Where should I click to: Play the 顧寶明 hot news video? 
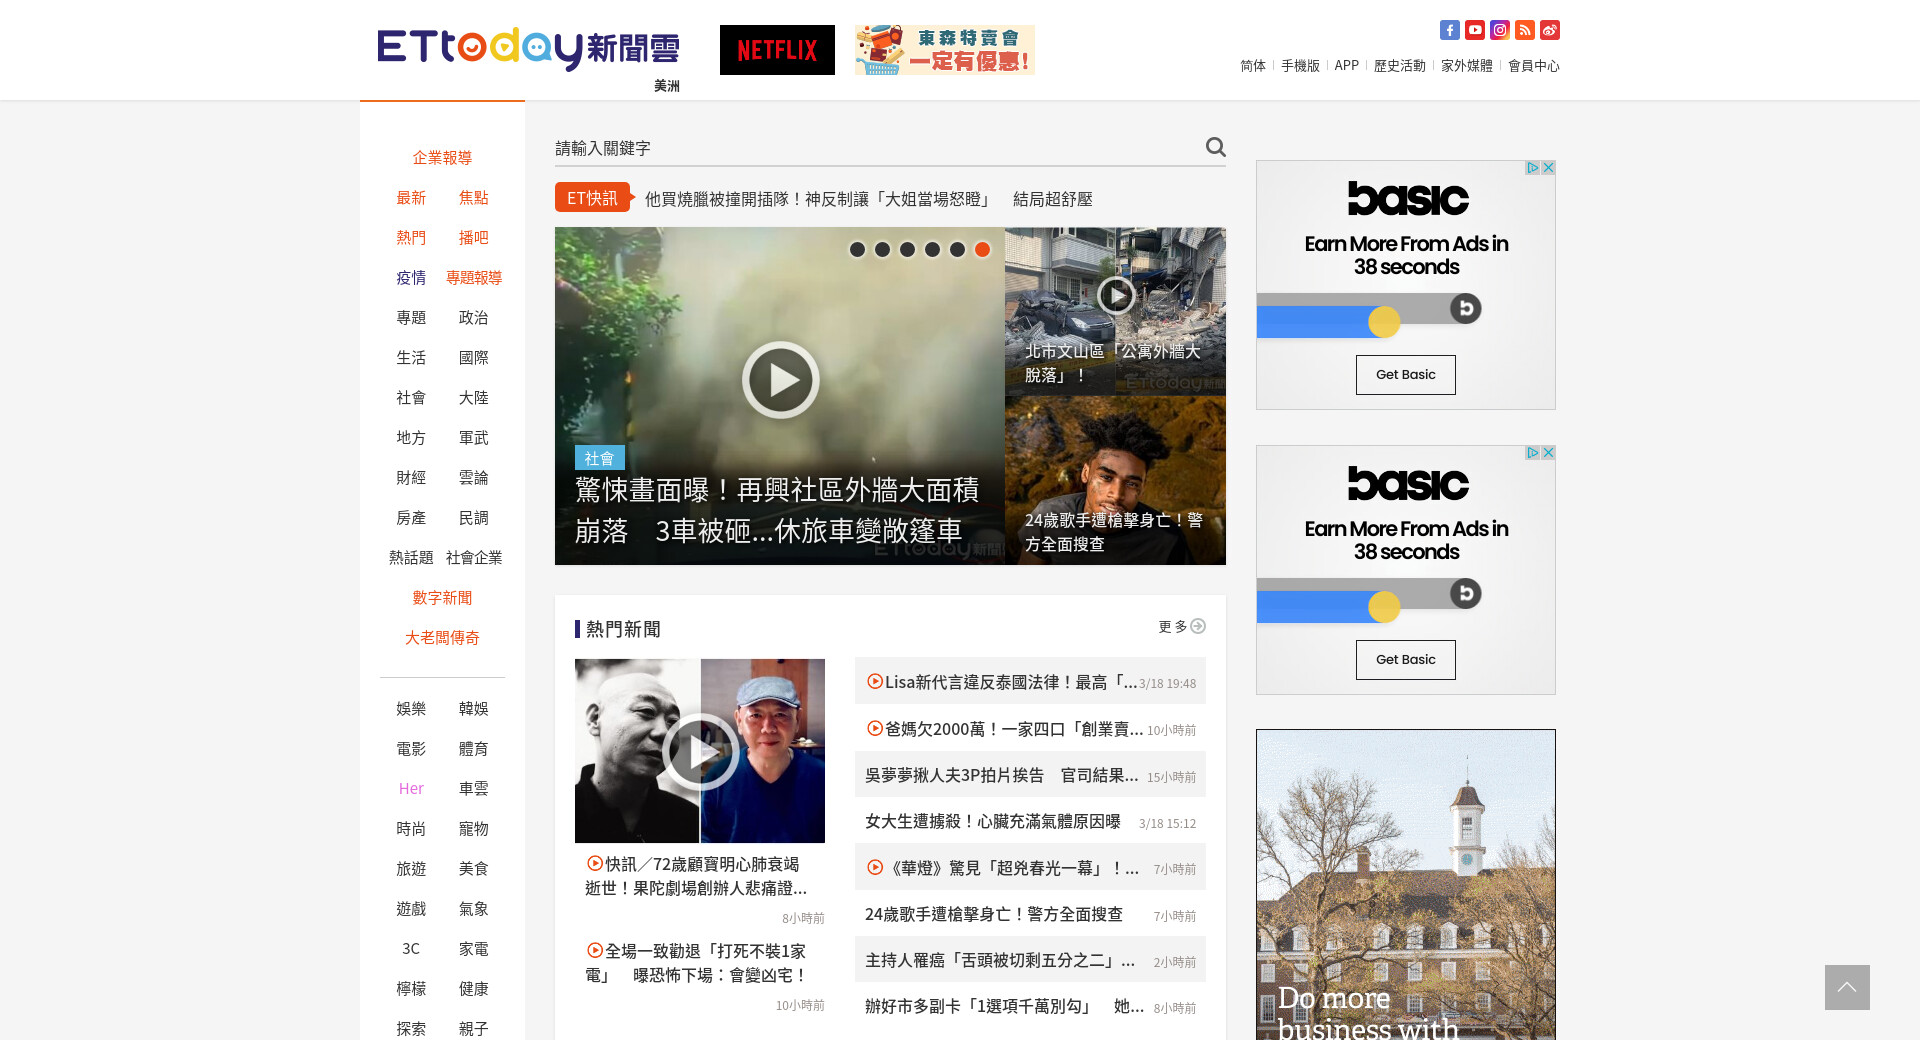click(700, 751)
